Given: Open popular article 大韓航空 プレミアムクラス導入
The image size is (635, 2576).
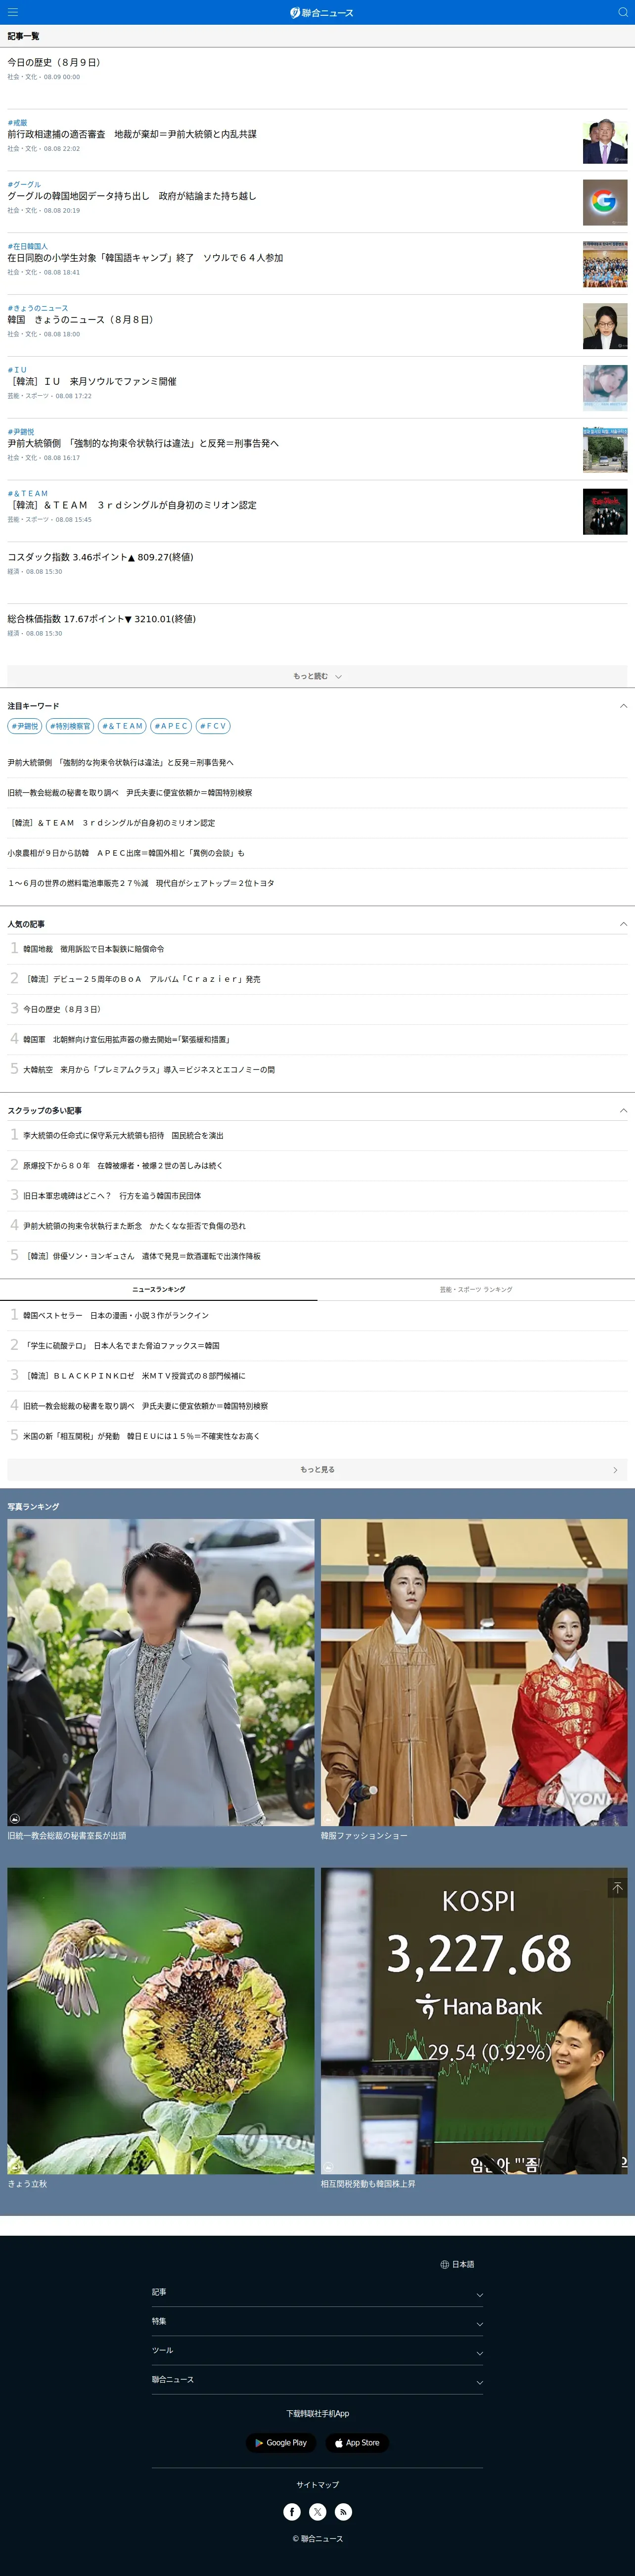Looking at the screenshot, I should click(149, 1069).
